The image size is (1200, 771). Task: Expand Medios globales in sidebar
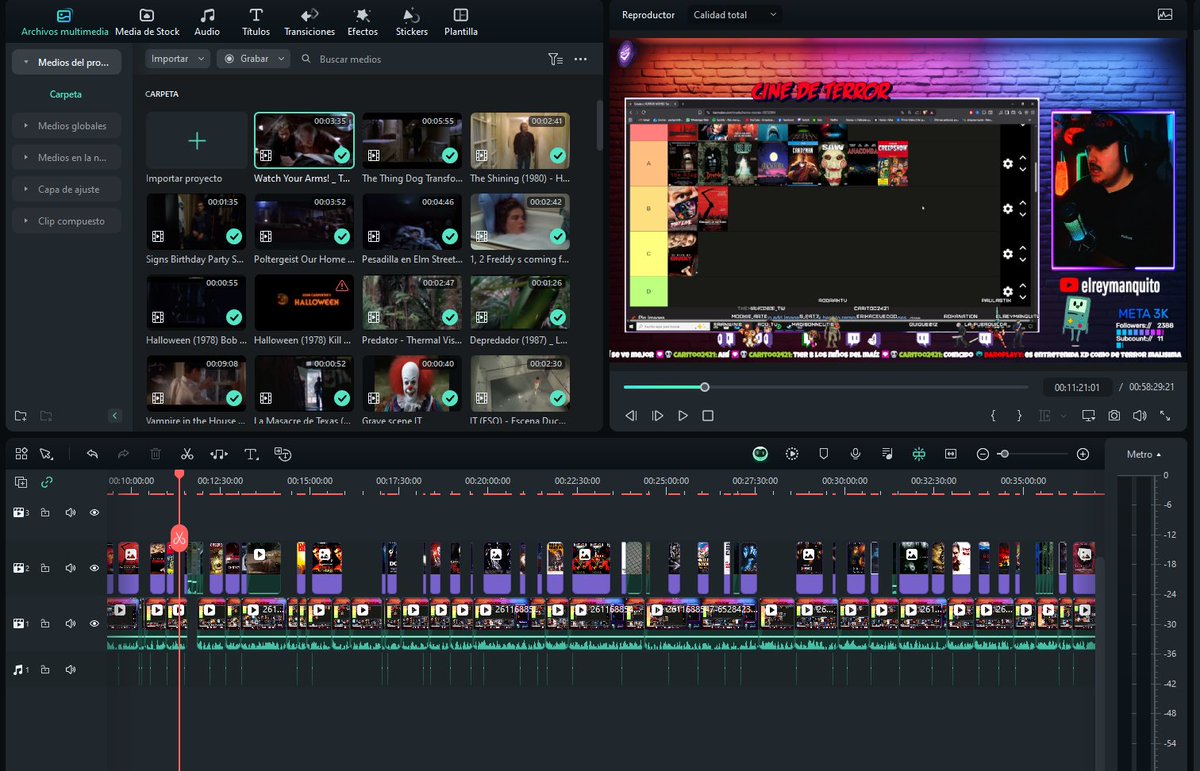pyautogui.click(x=66, y=126)
